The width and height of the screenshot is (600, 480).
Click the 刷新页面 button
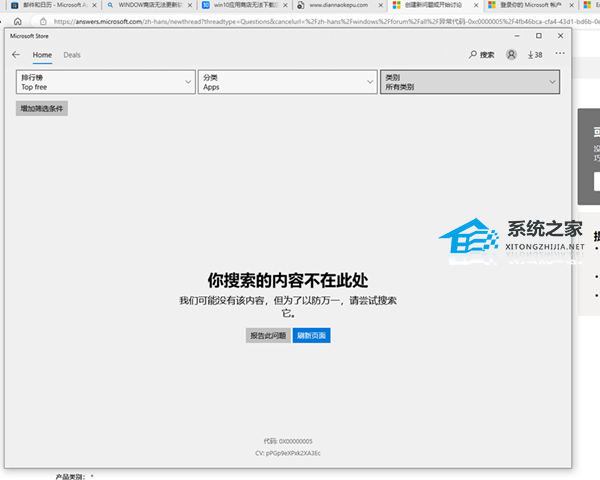point(311,336)
